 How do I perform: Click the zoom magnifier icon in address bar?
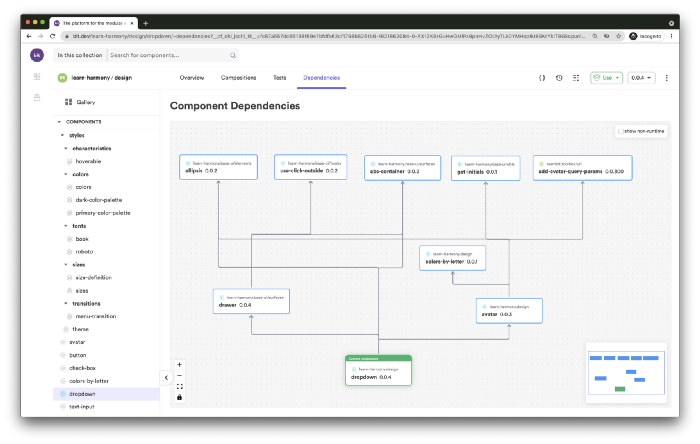pos(595,36)
